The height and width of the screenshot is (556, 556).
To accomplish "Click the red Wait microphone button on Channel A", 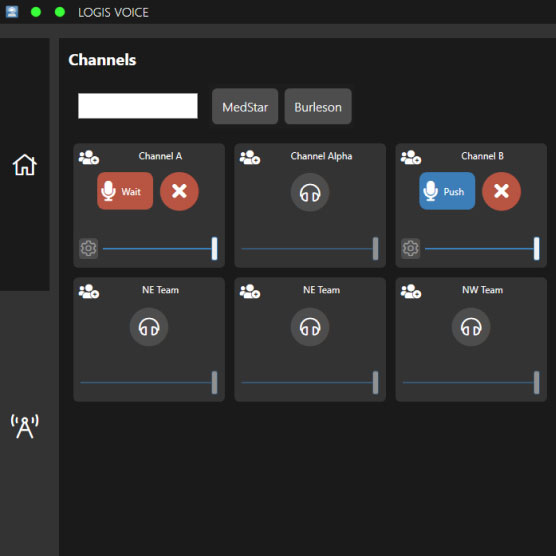I will [x=125, y=191].
